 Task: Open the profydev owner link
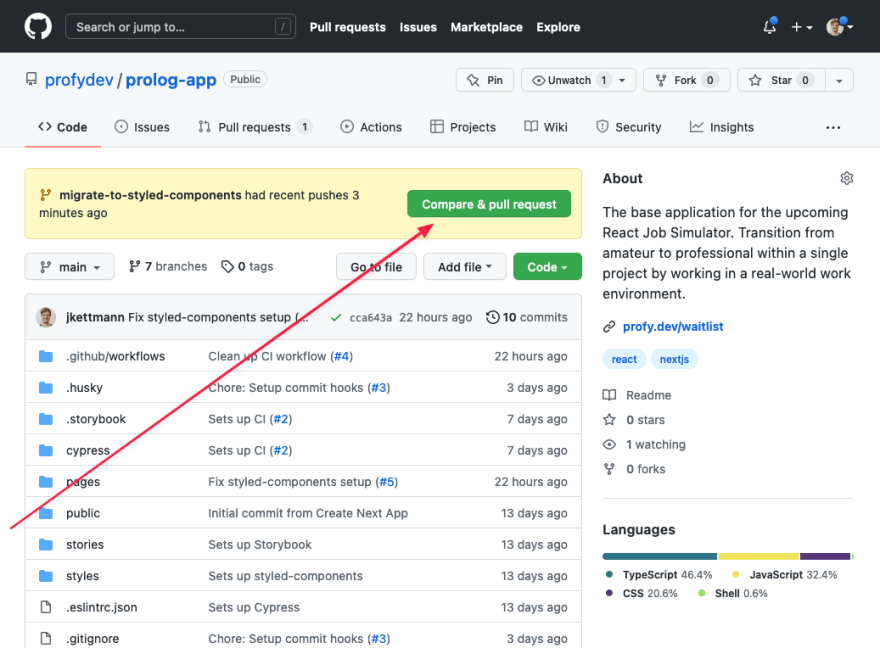coord(79,80)
